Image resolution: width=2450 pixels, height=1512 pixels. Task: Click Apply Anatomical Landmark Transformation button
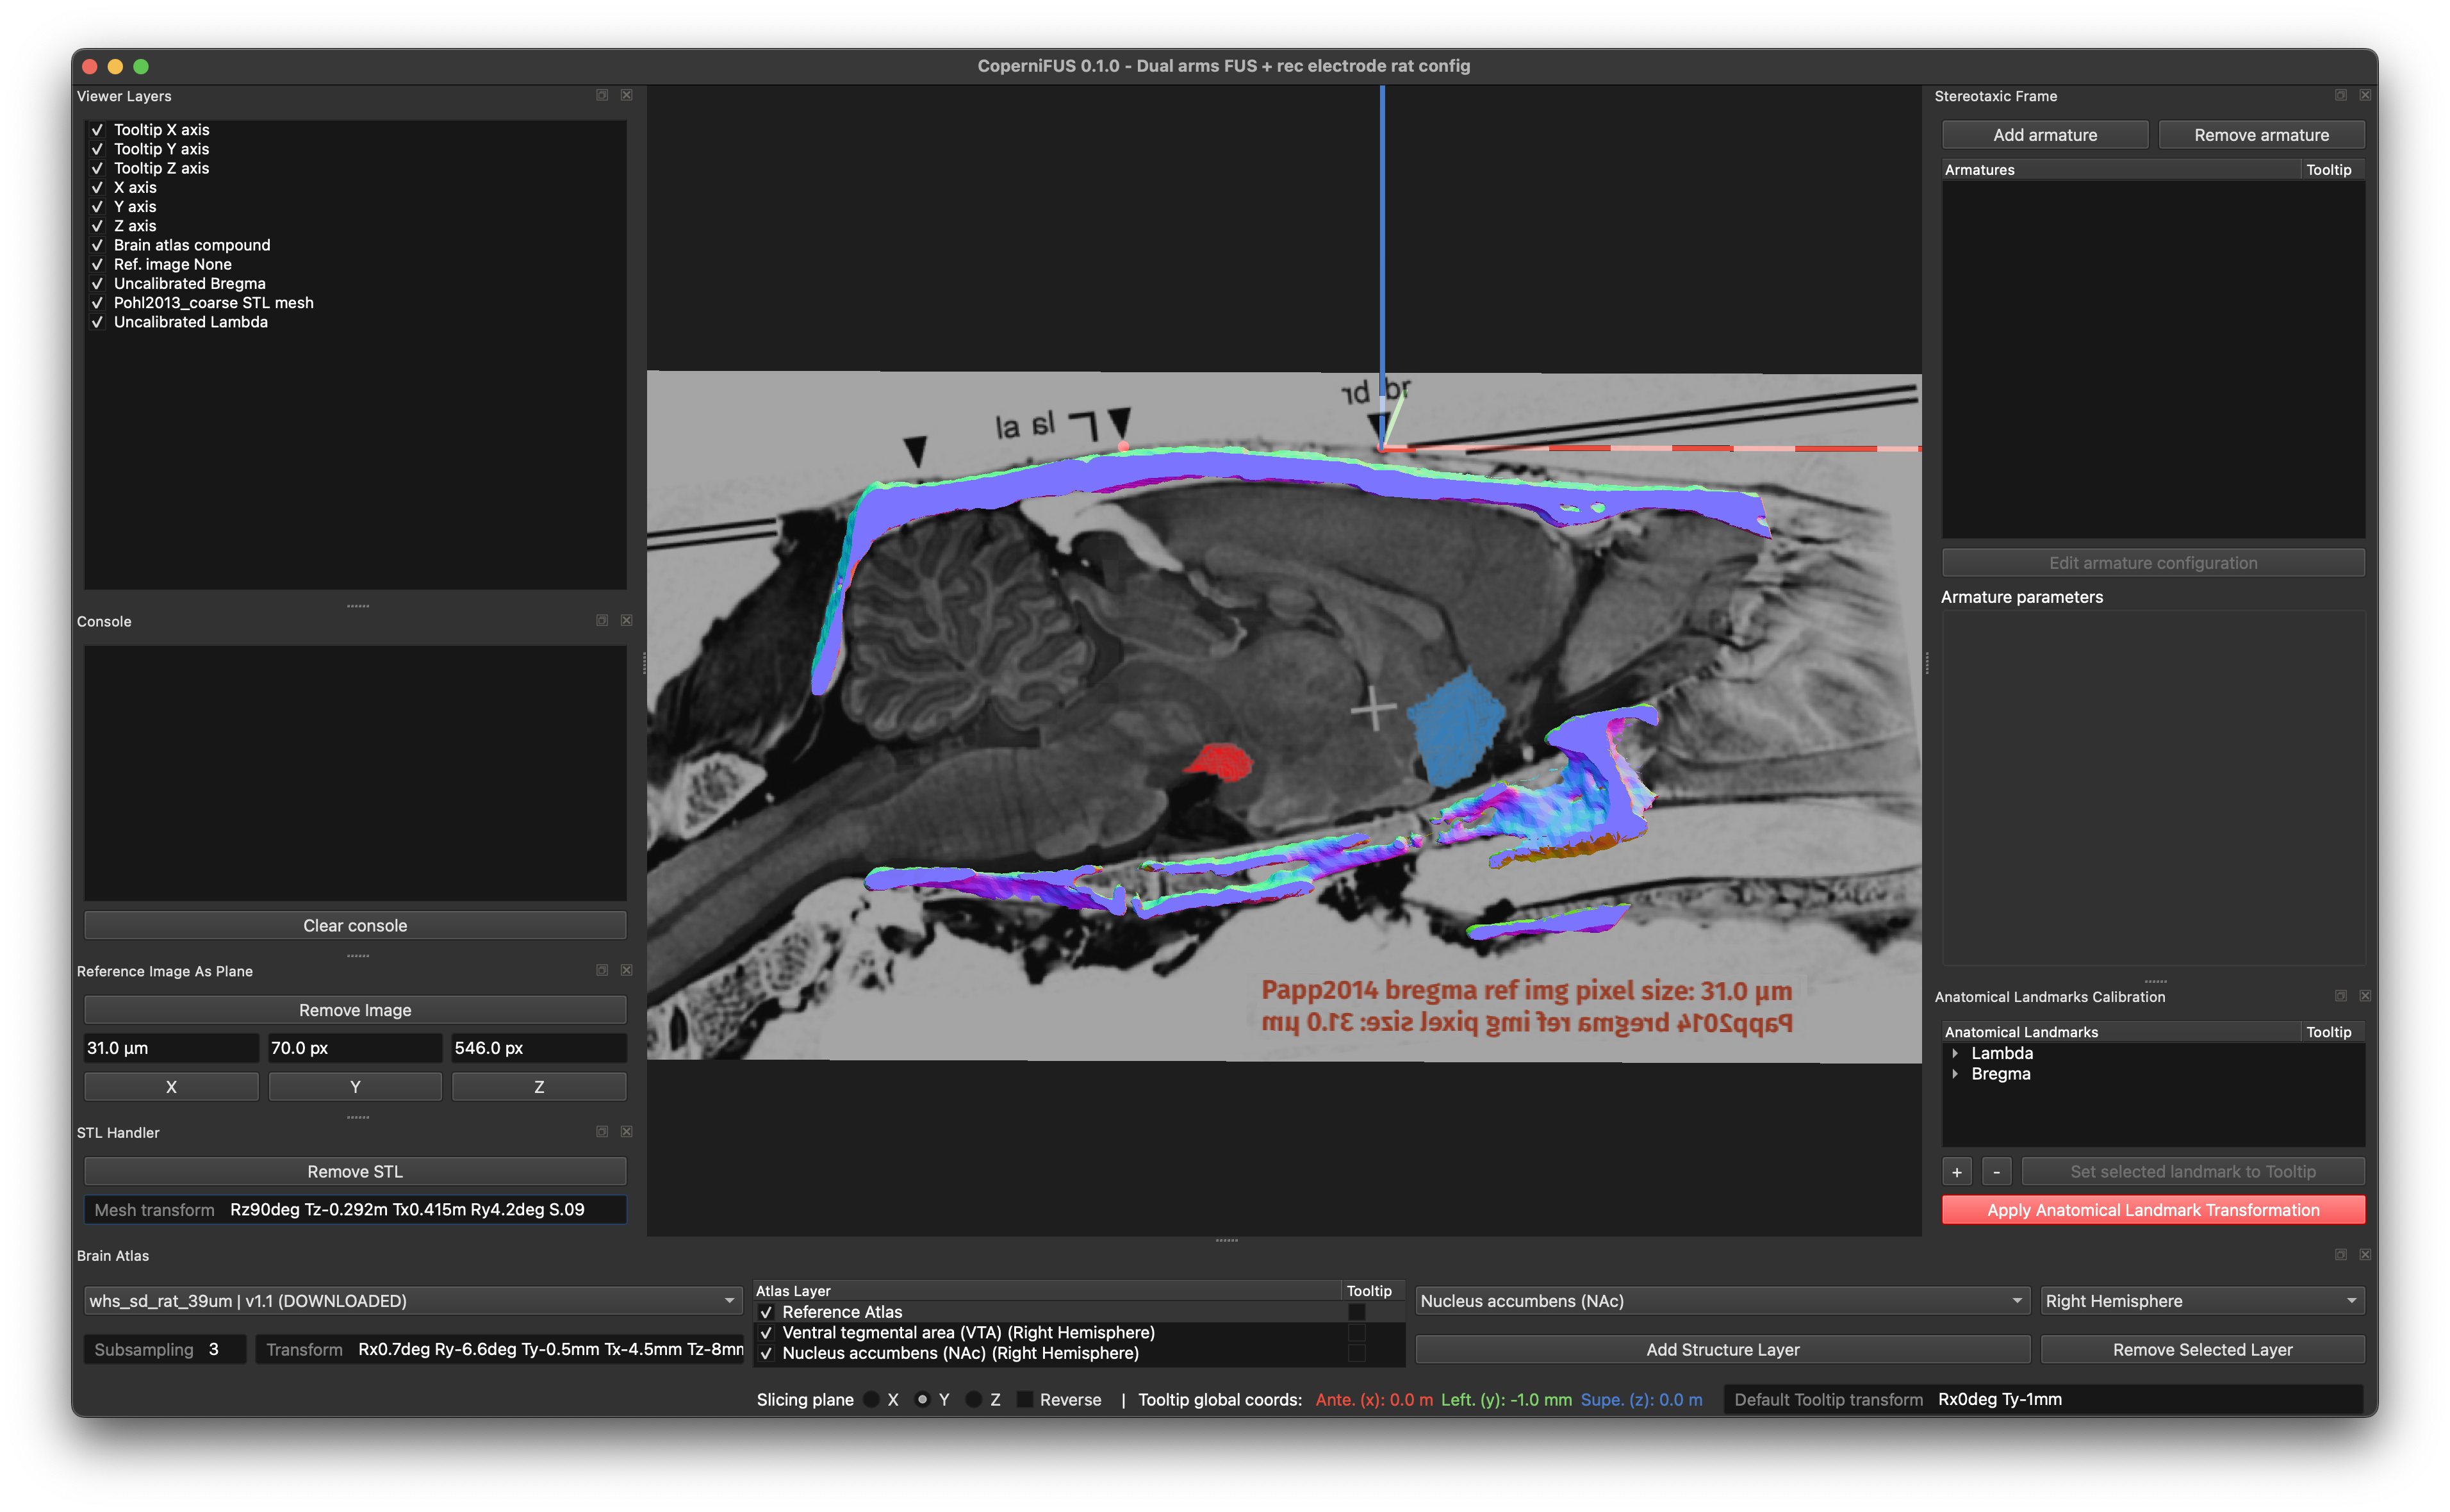(x=2153, y=1210)
